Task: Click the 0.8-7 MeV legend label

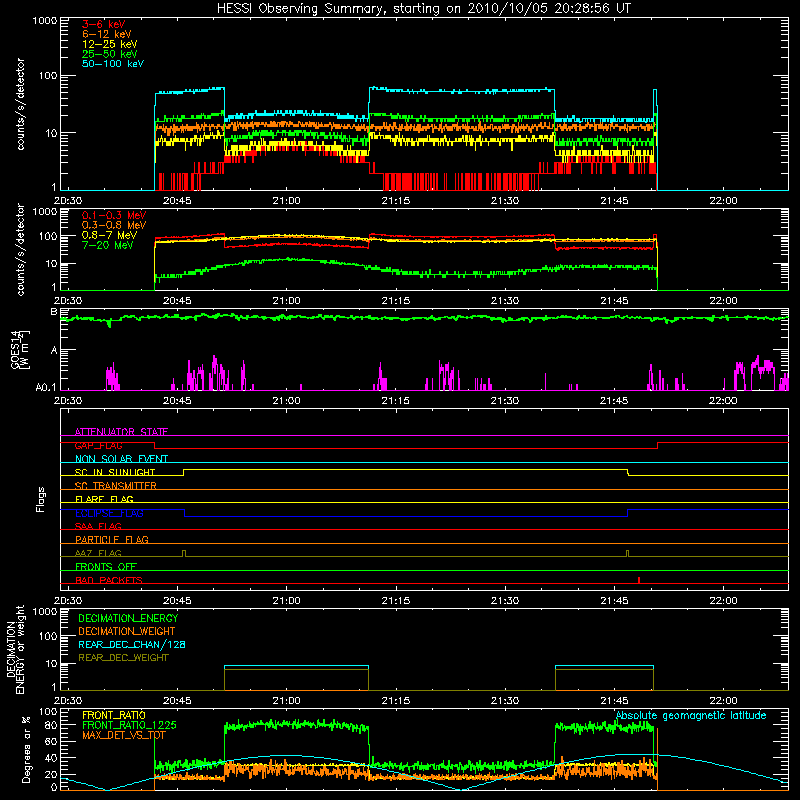Action: tap(109, 235)
